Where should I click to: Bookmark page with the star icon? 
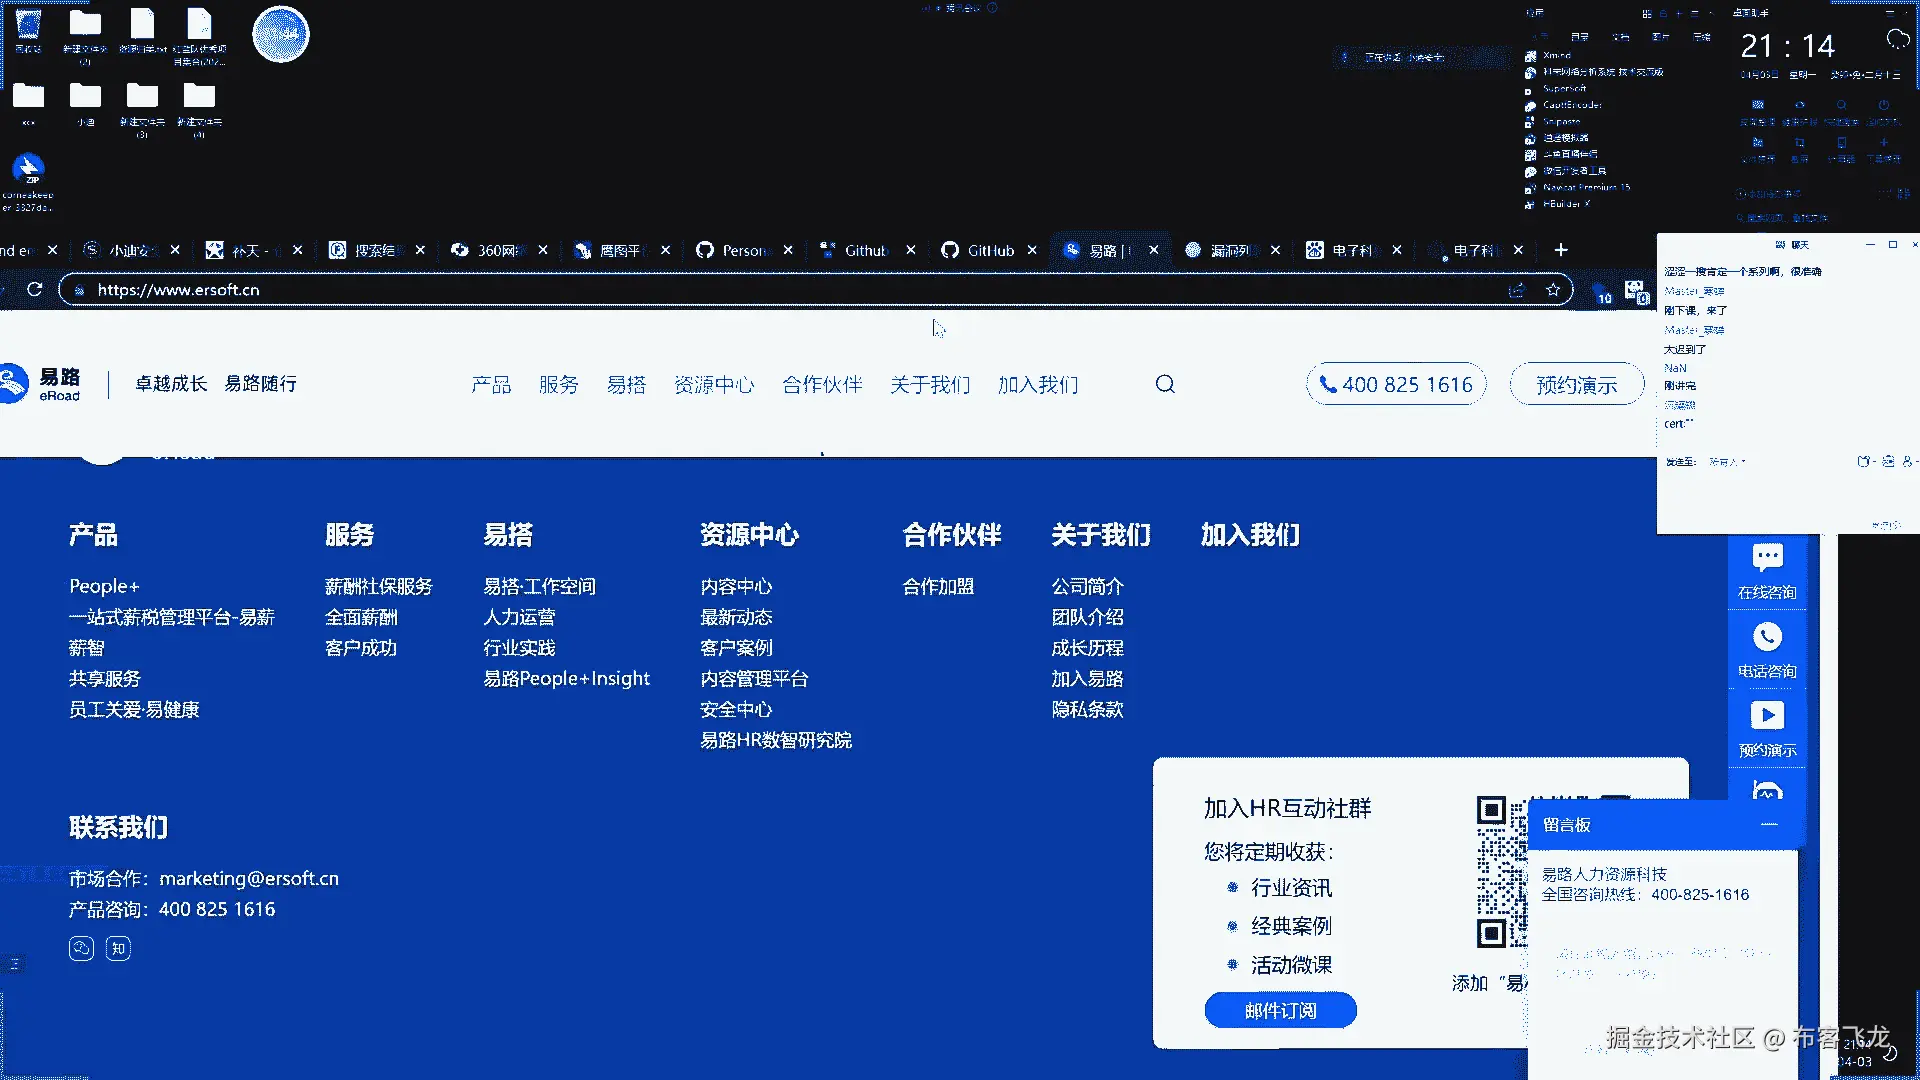tap(1552, 290)
